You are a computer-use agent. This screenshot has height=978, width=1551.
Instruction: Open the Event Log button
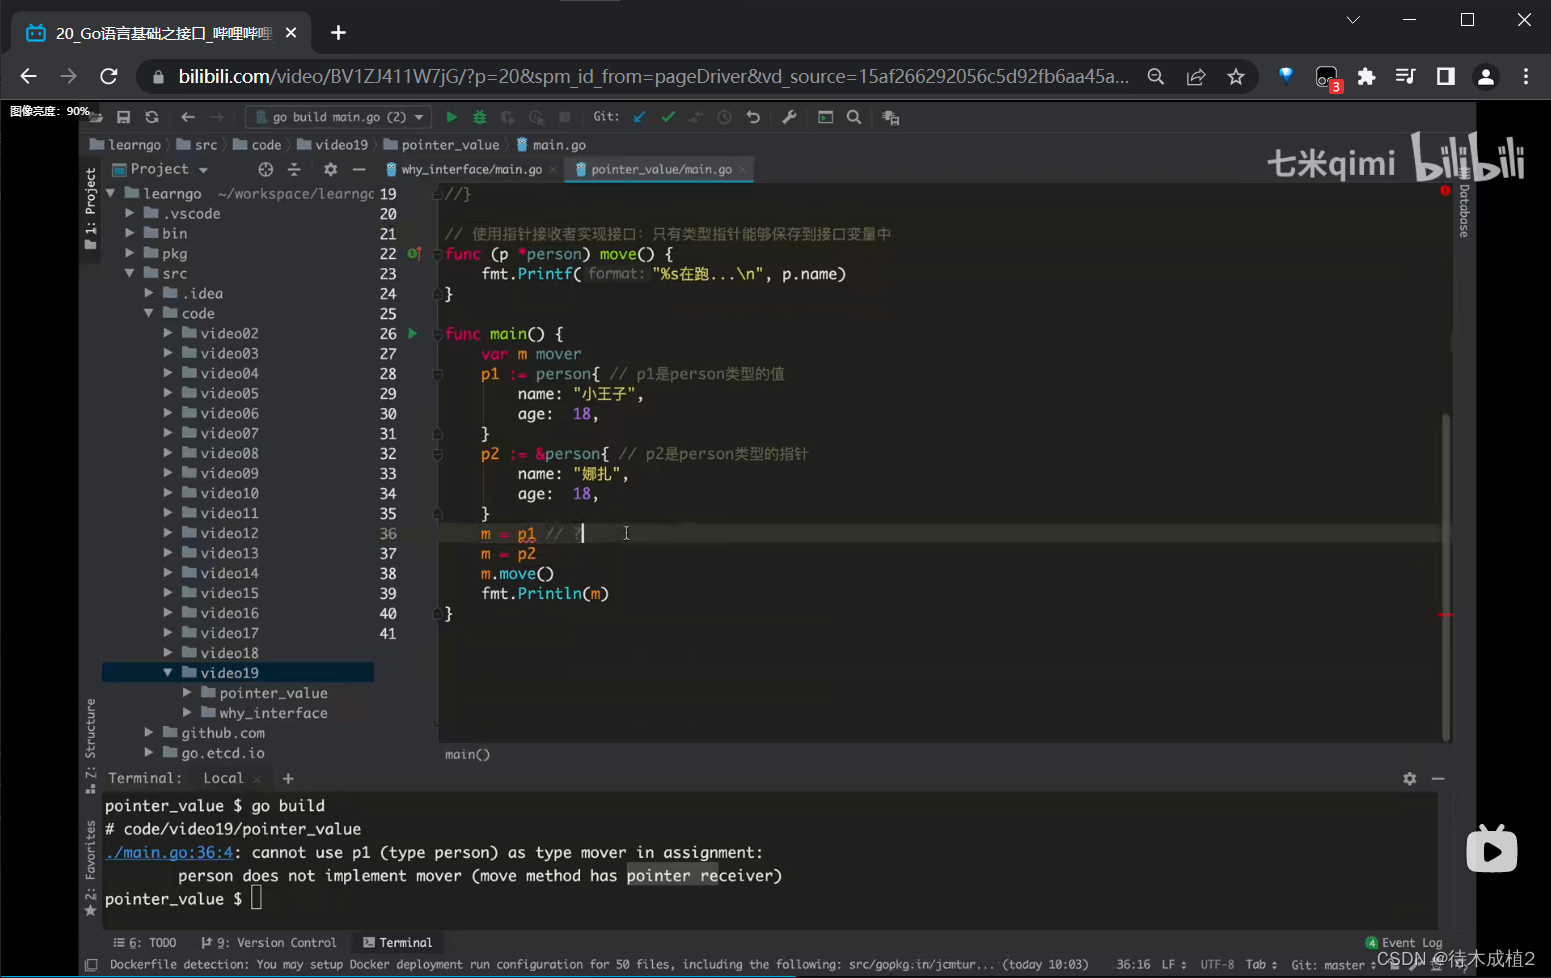click(1404, 942)
